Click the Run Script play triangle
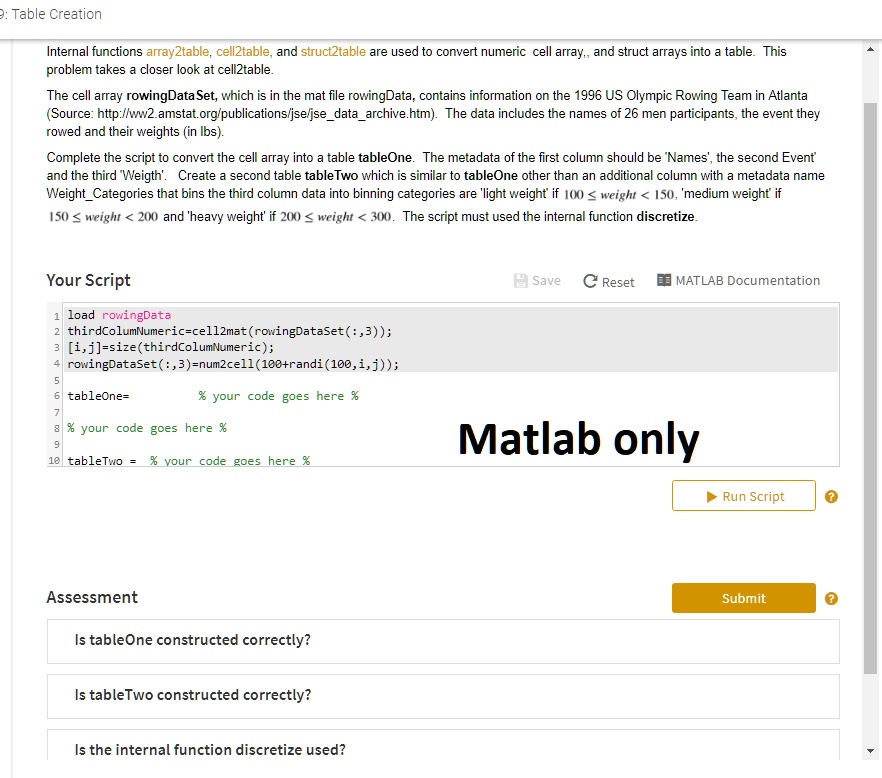882x778 pixels. [712, 496]
